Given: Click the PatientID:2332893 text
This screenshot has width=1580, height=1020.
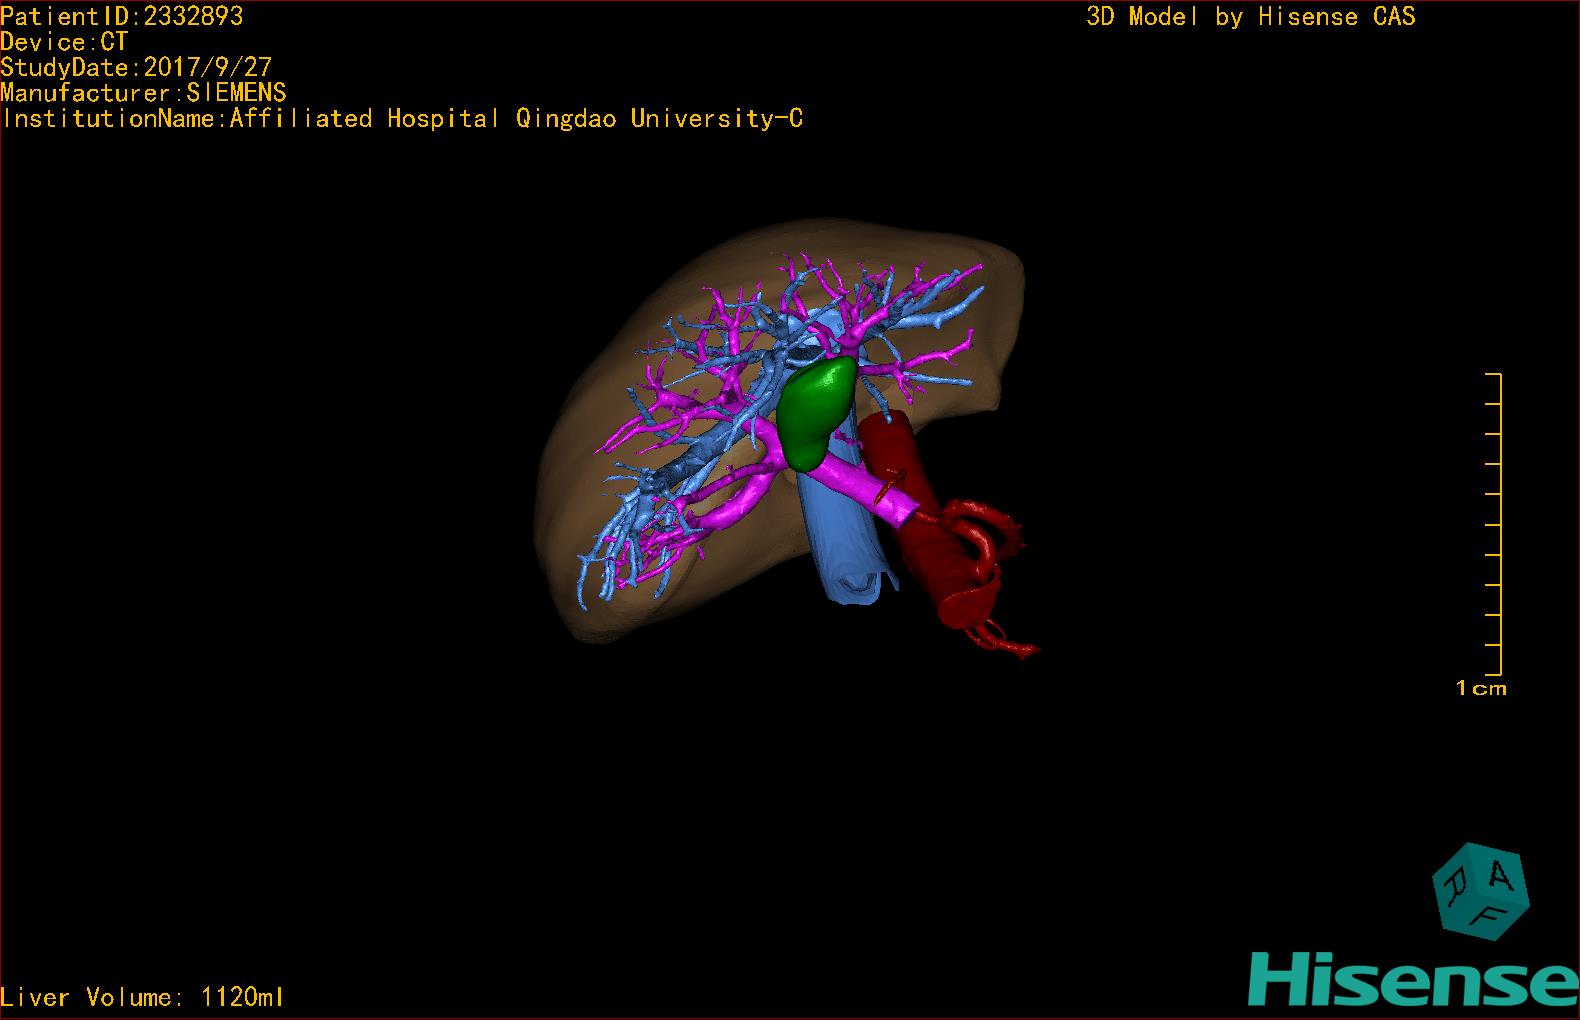Looking at the screenshot, I should [x=122, y=16].
